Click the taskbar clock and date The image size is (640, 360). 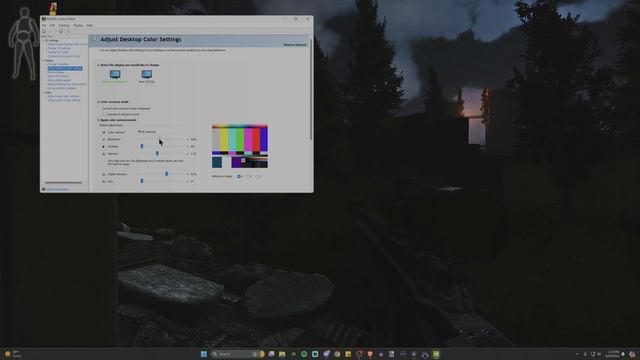(613, 354)
